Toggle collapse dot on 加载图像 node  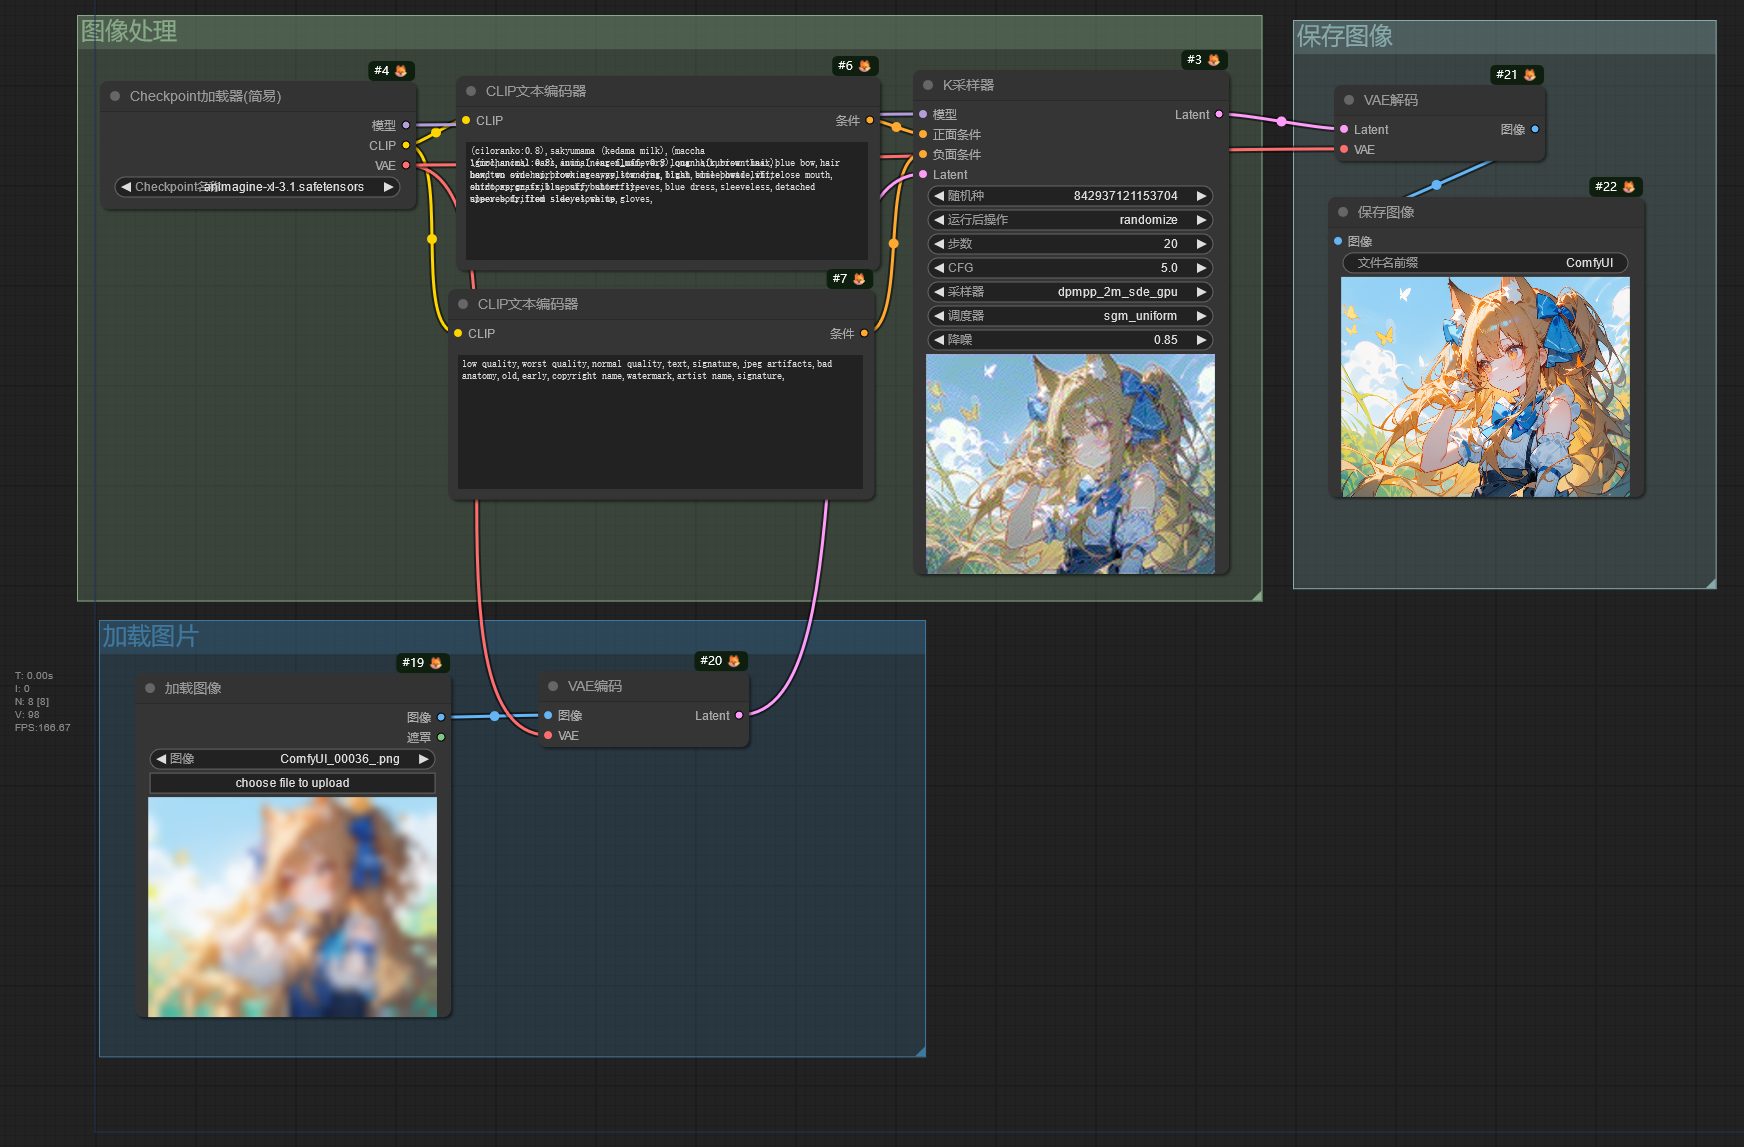[x=150, y=689]
